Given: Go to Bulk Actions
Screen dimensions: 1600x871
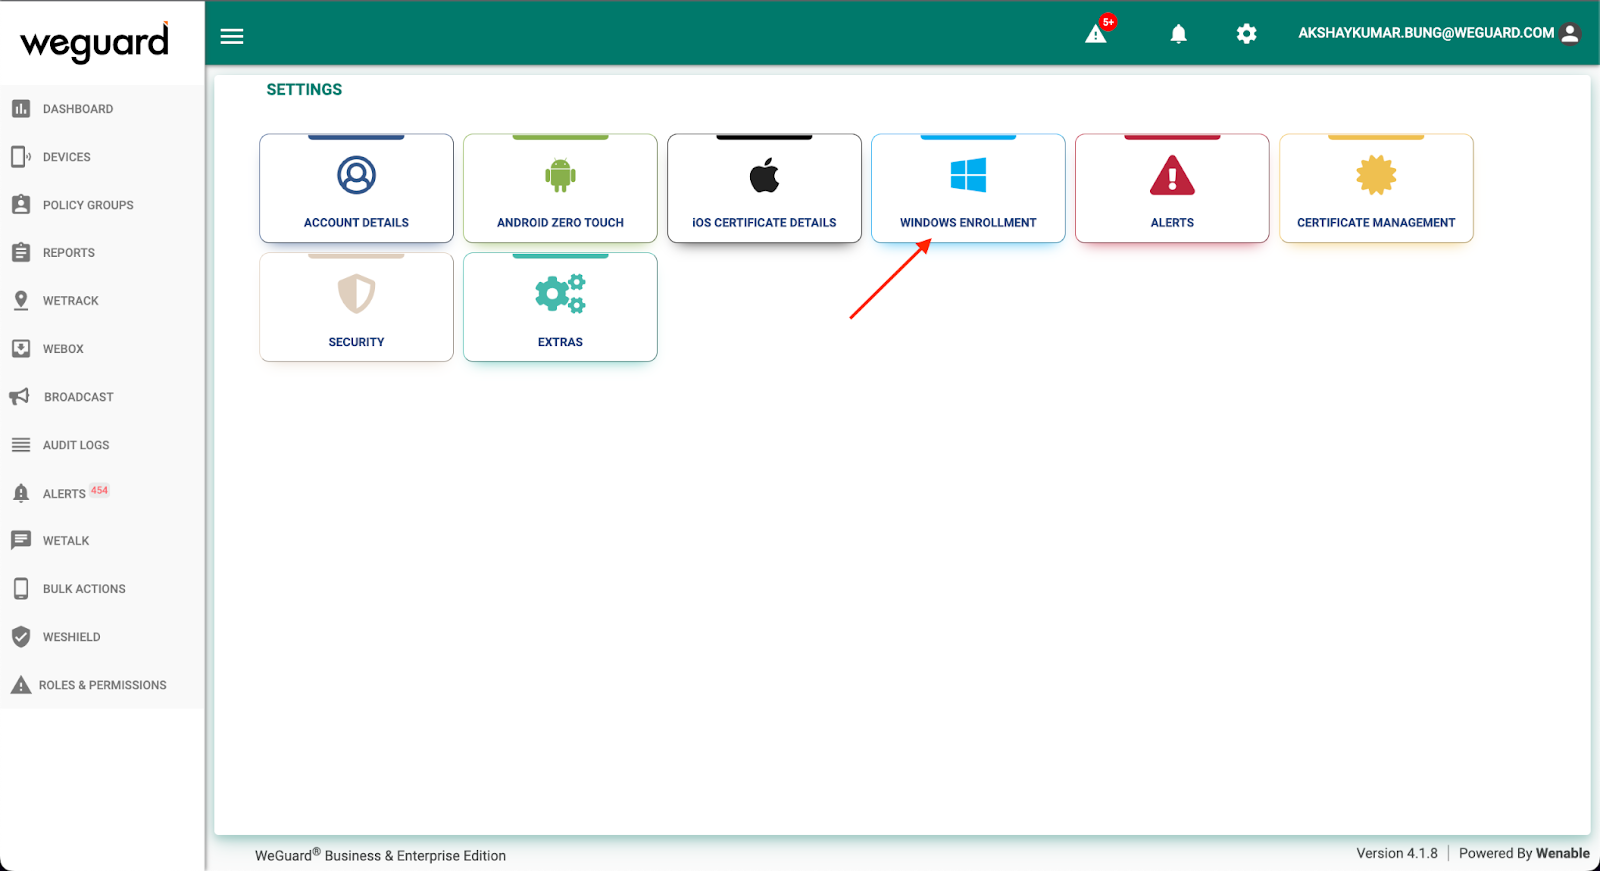Looking at the screenshot, I should pyautogui.click(x=84, y=589).
